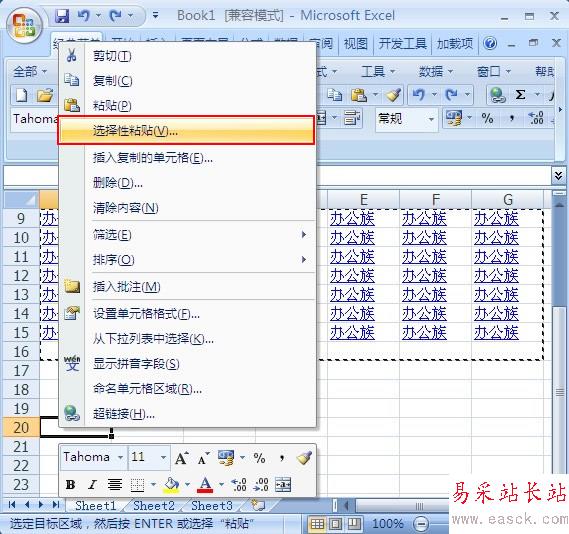Choose 选择性粘贴(V) from context menu

[186, 131]
